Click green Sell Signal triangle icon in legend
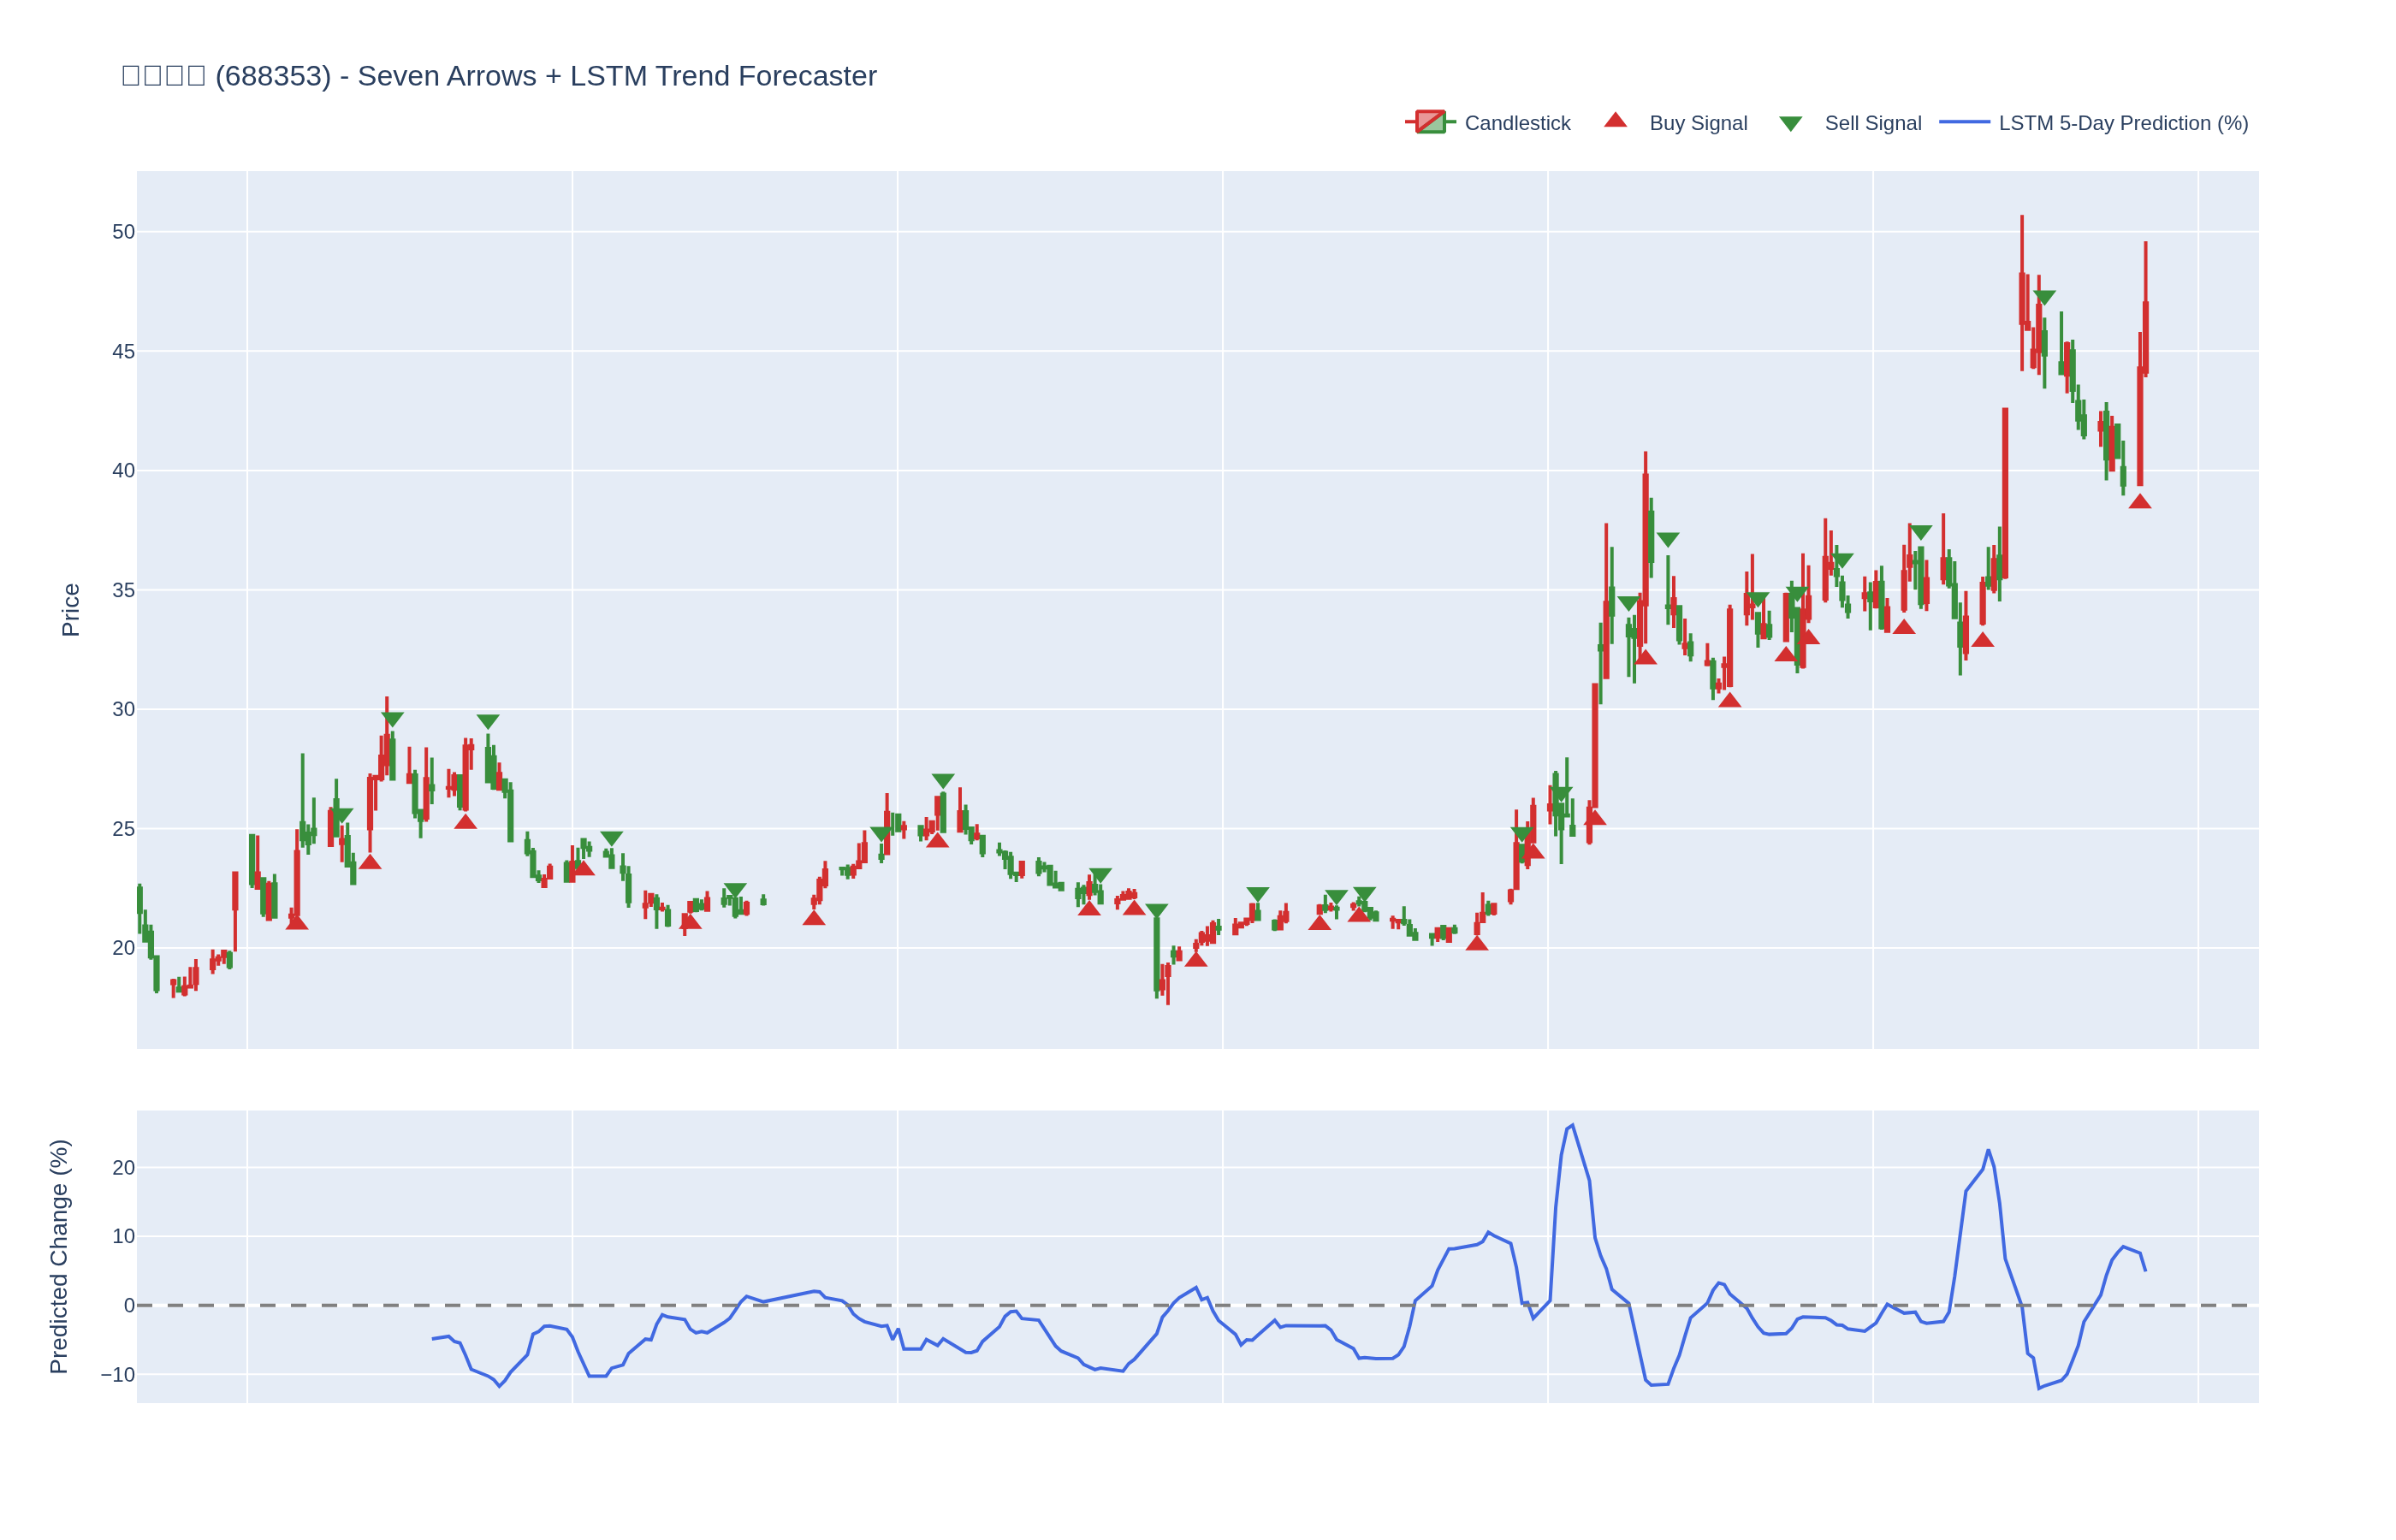This screenshot has width=2396, height=1540. (x=1790, y=124)
